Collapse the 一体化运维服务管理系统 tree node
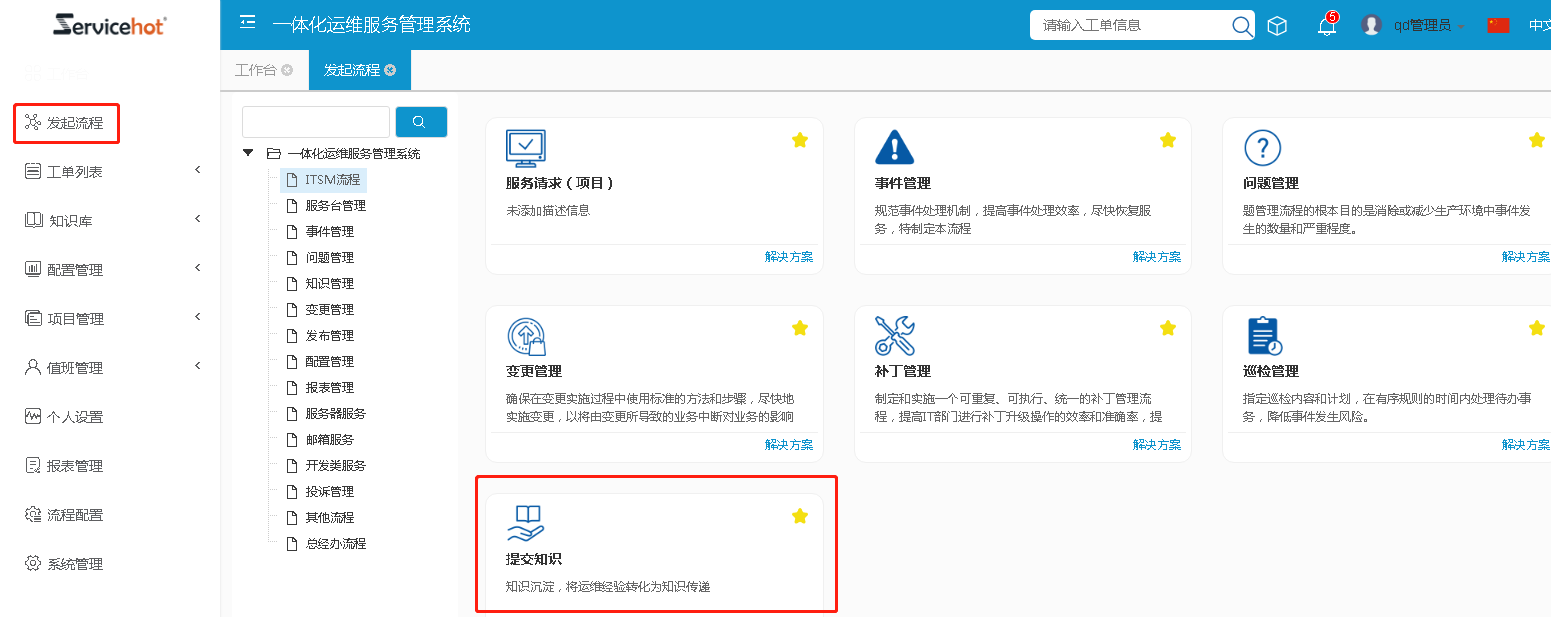 click(x=246, y=152)
